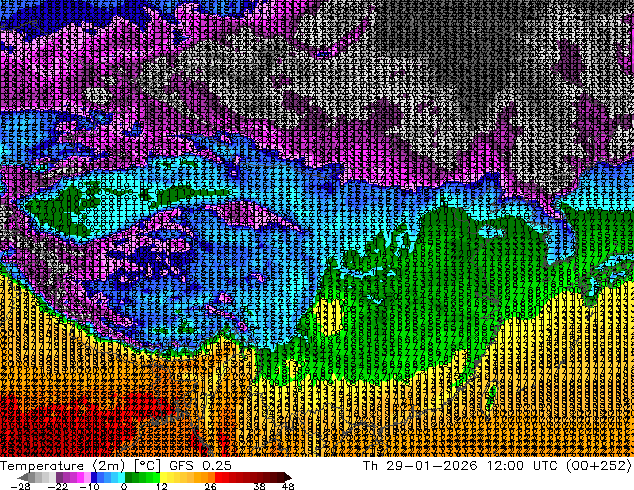Click the '(00+252)' forecast offset text

pos(598,466)
